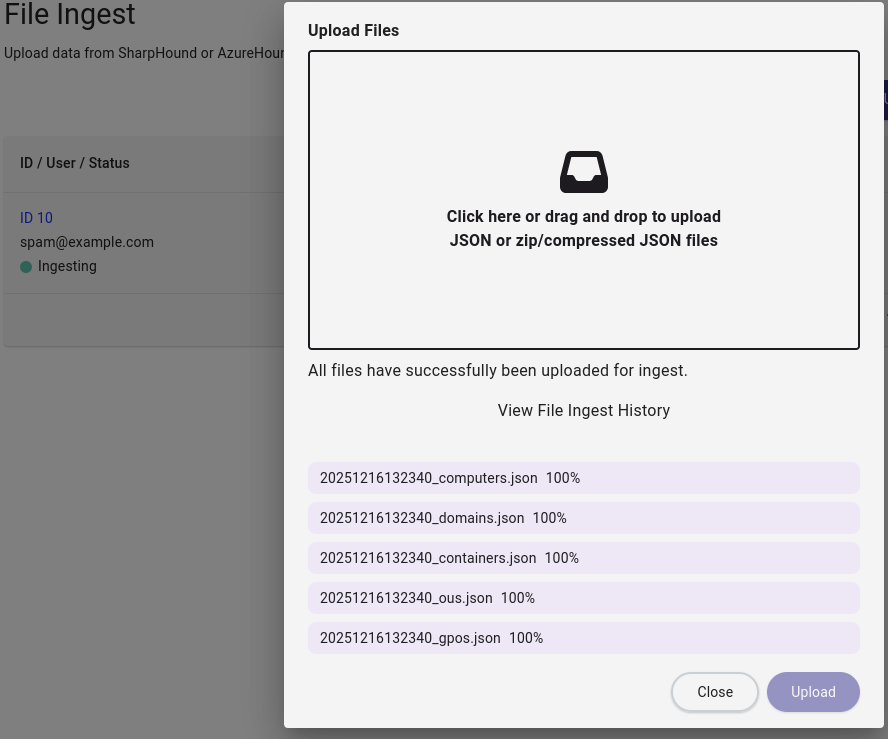The height and width of the screenshot is (739, 888).
Task: Click the 'JSON or zip/compressed JSON files' text
Action: [583, 240]
